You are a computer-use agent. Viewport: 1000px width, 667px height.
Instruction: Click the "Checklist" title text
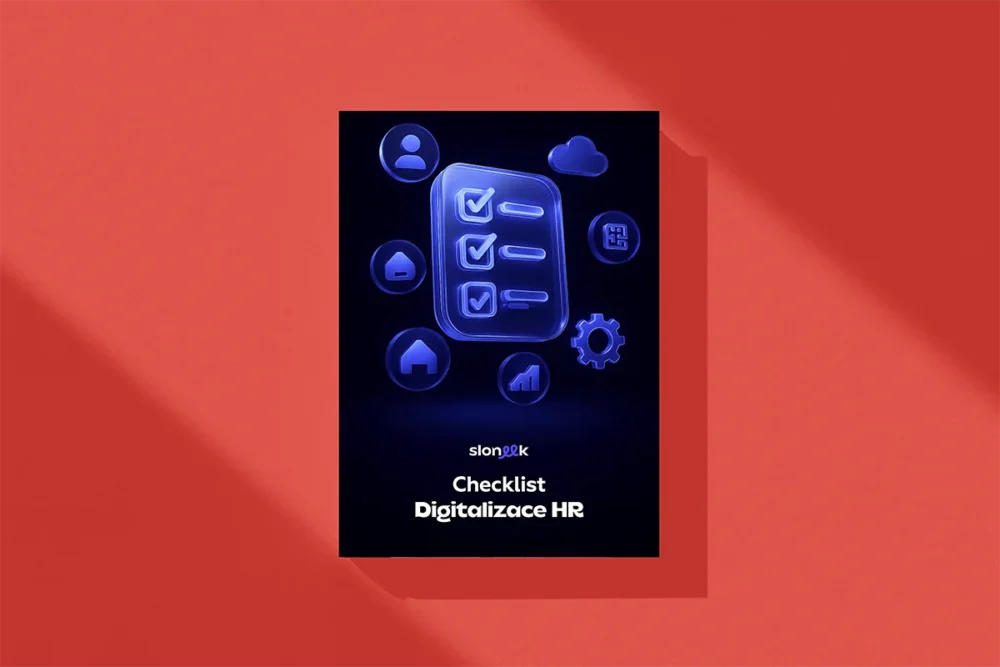(499, 484)
